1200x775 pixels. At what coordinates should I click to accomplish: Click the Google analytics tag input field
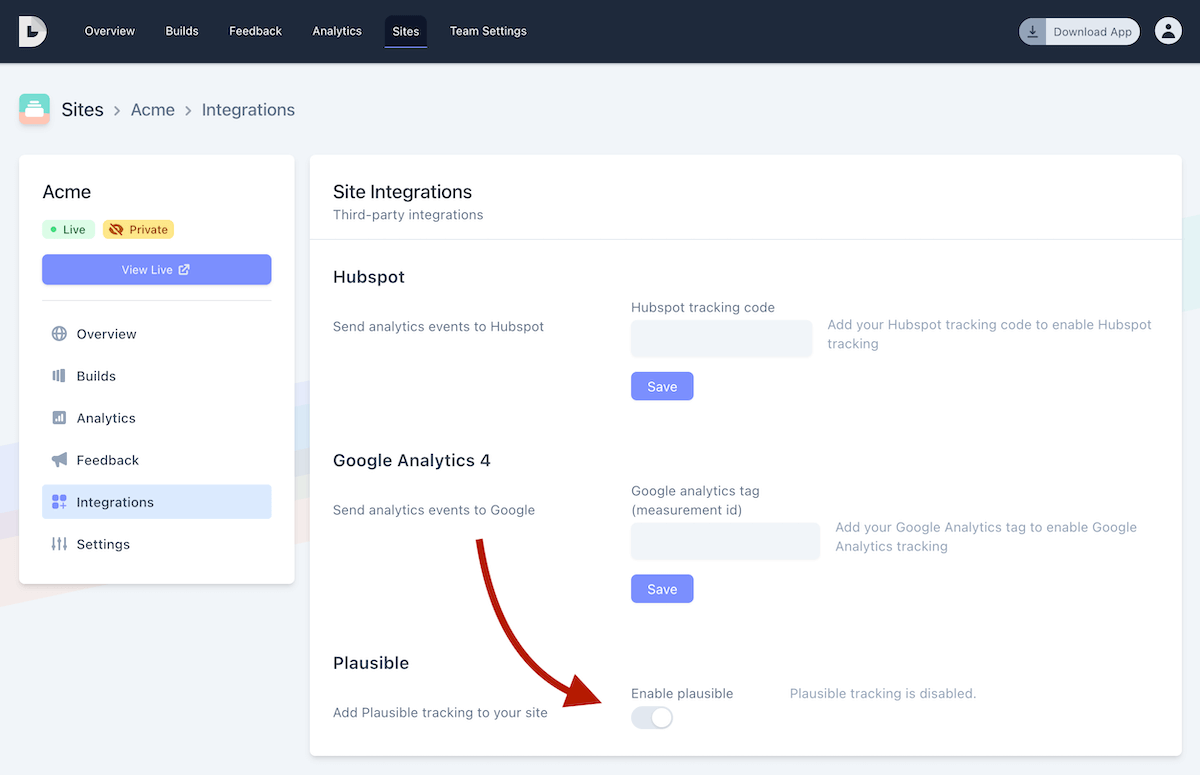(725, 541)
